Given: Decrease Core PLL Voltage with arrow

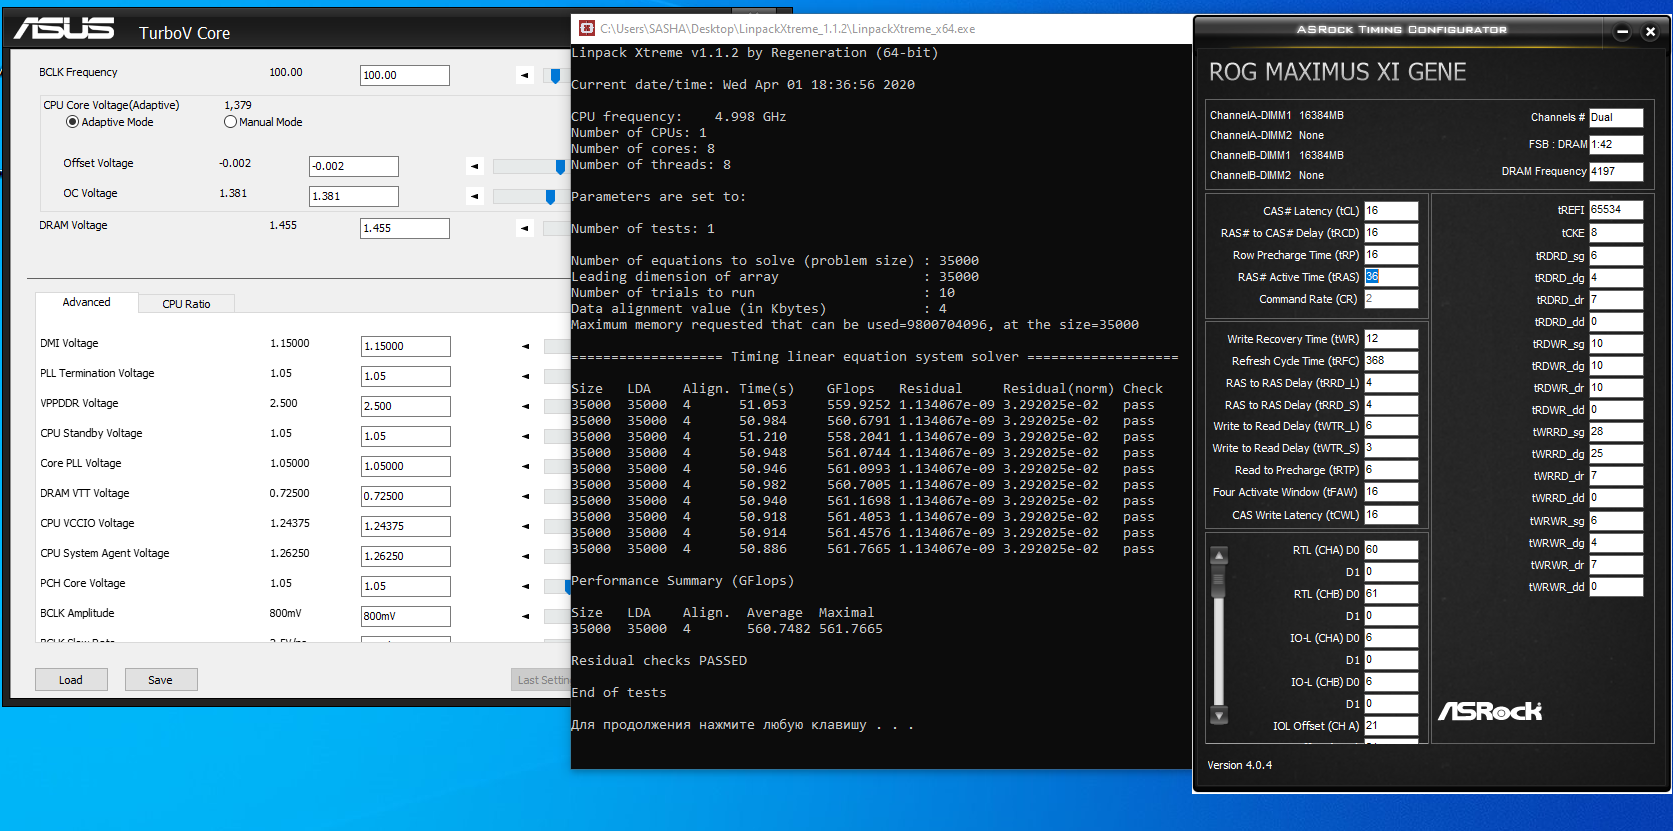Looking at the screenshot, I should coord(525,466).
